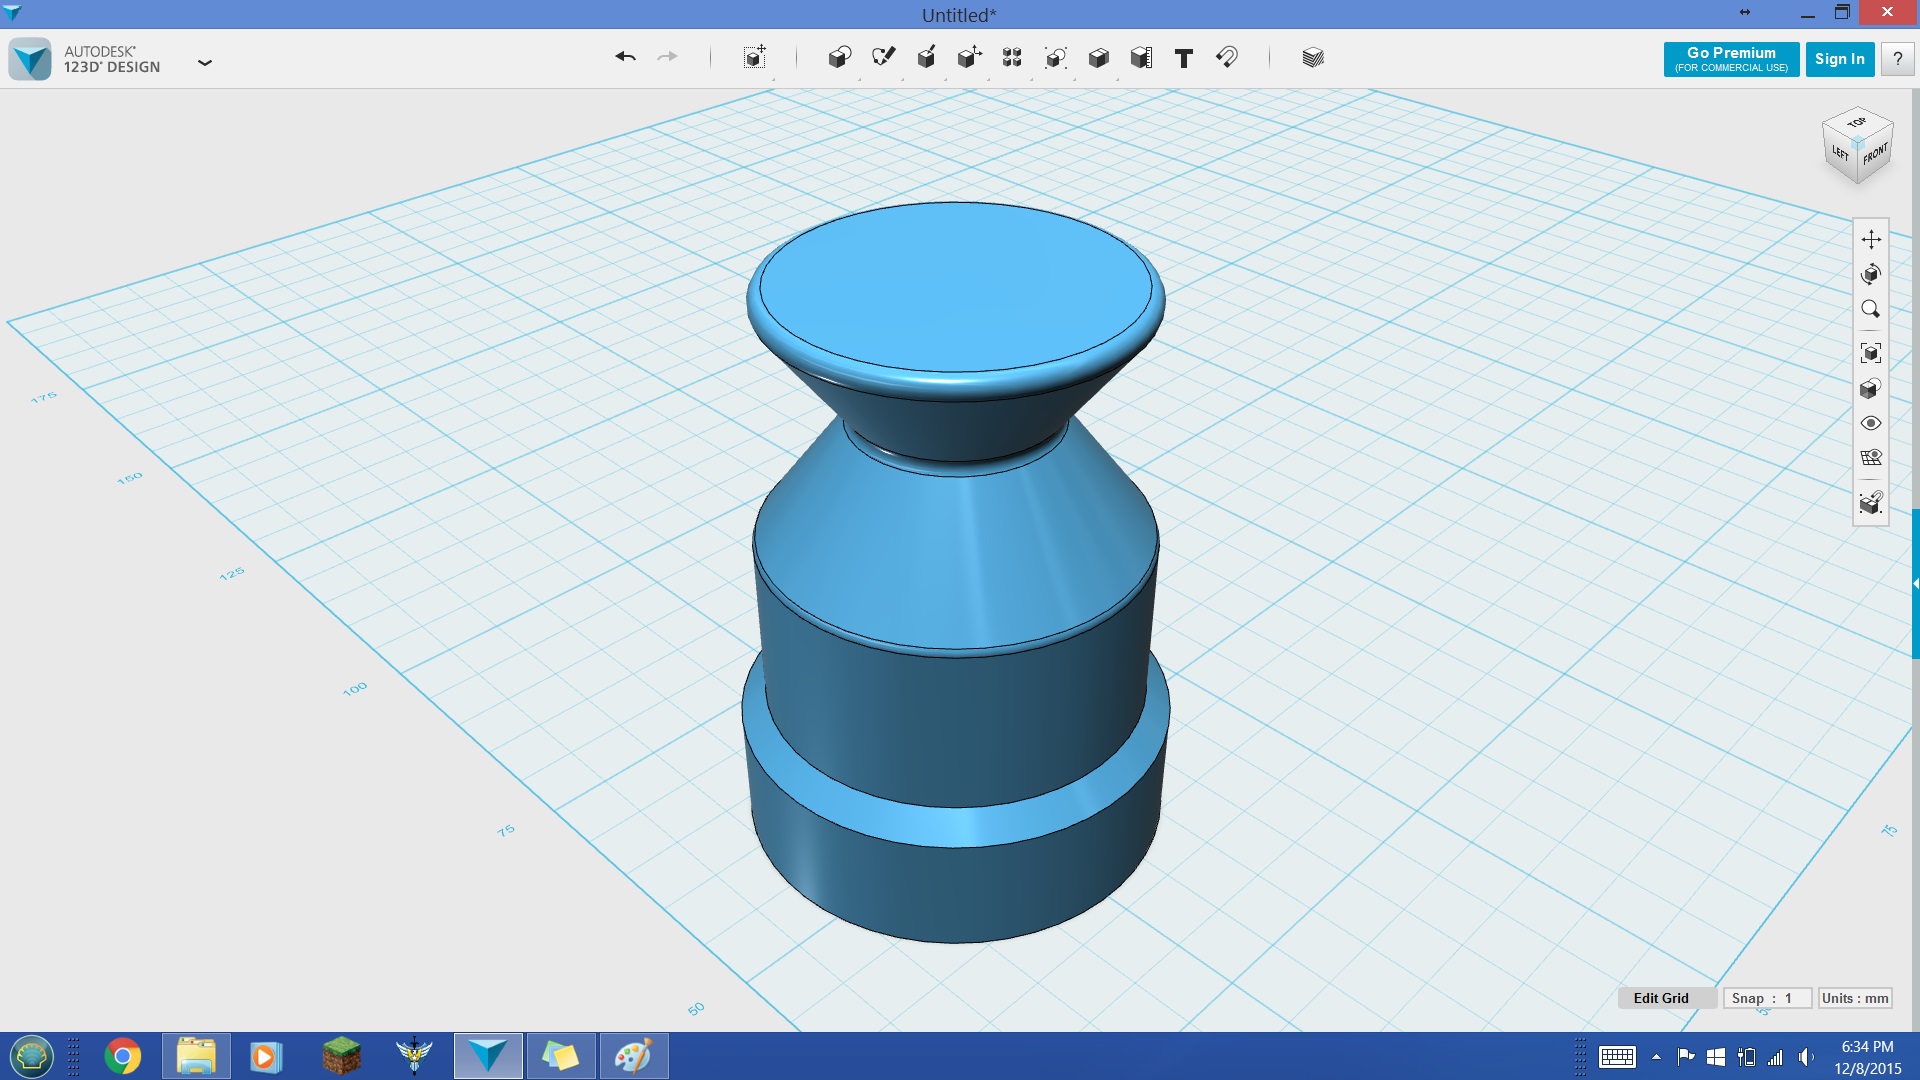Viewport: 1920px width, 1080px height.
Task: Open Google Chrome from taskbar
Action: [122, 1056]
